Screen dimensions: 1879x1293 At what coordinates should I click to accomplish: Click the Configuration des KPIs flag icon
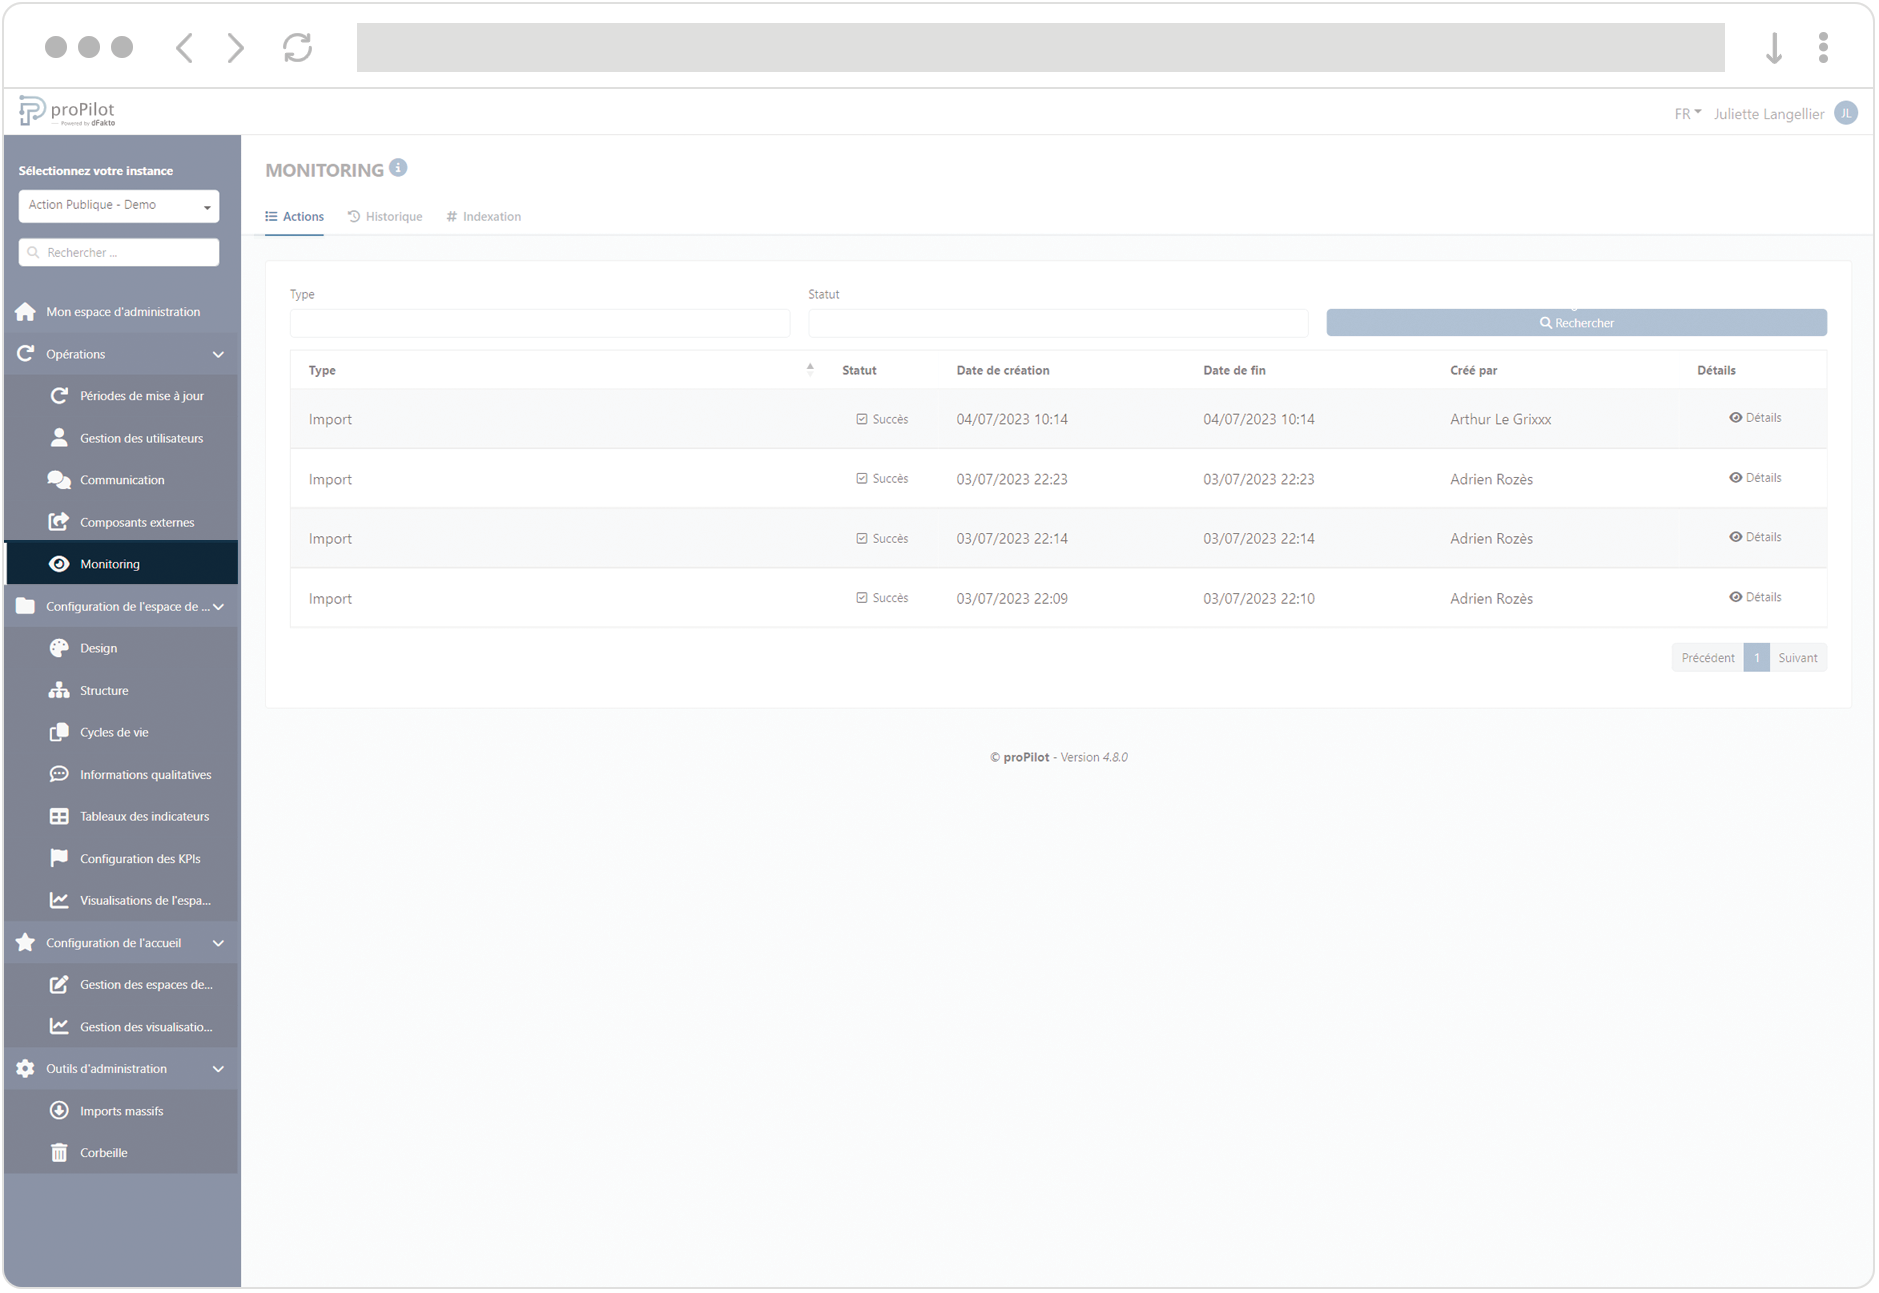[x=59, y=858]
